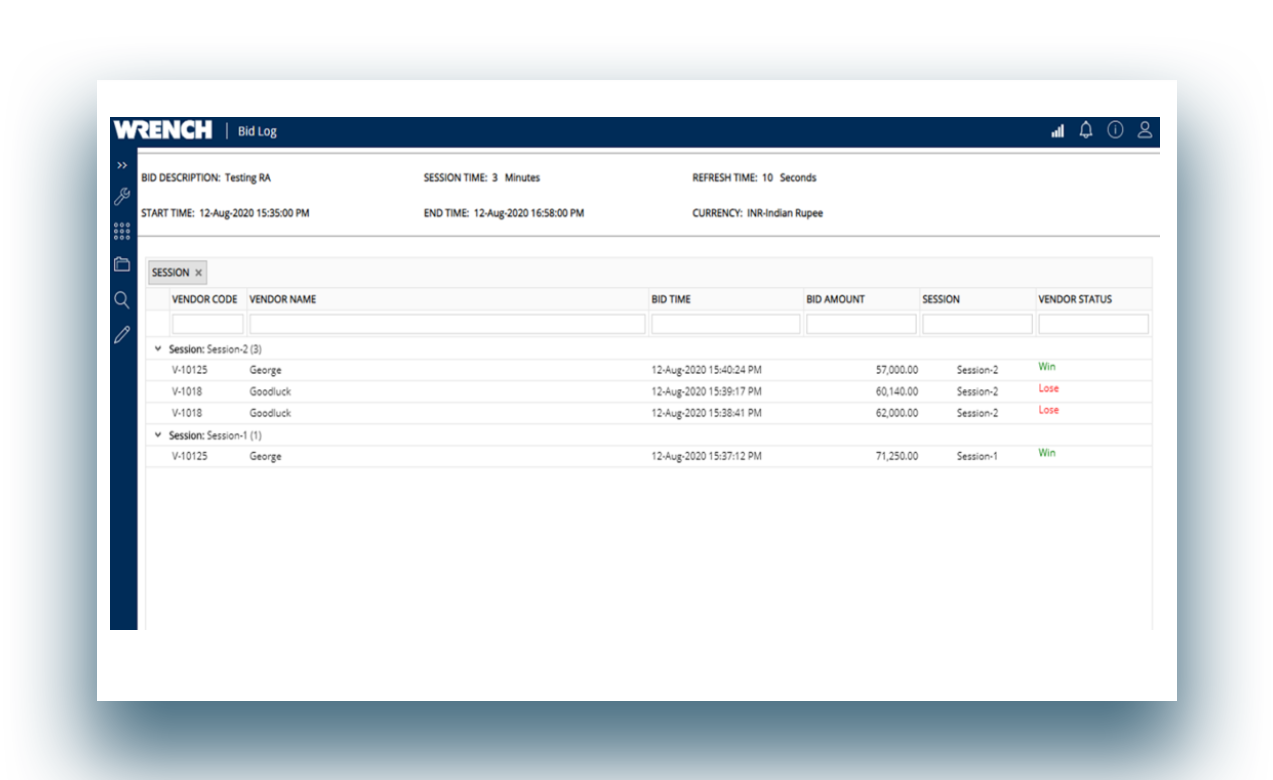Screen dimensions: 1273x780
Task: Sort by BID TIME column header
Action: (671, 299)
